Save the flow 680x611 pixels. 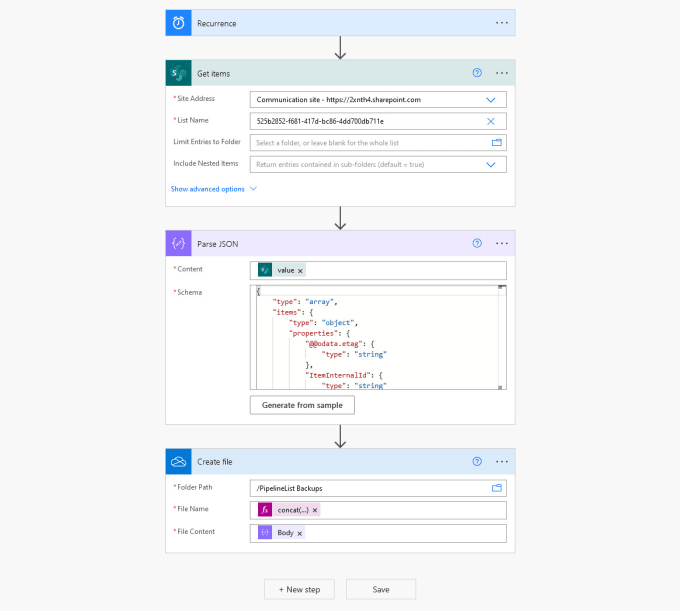381,590
